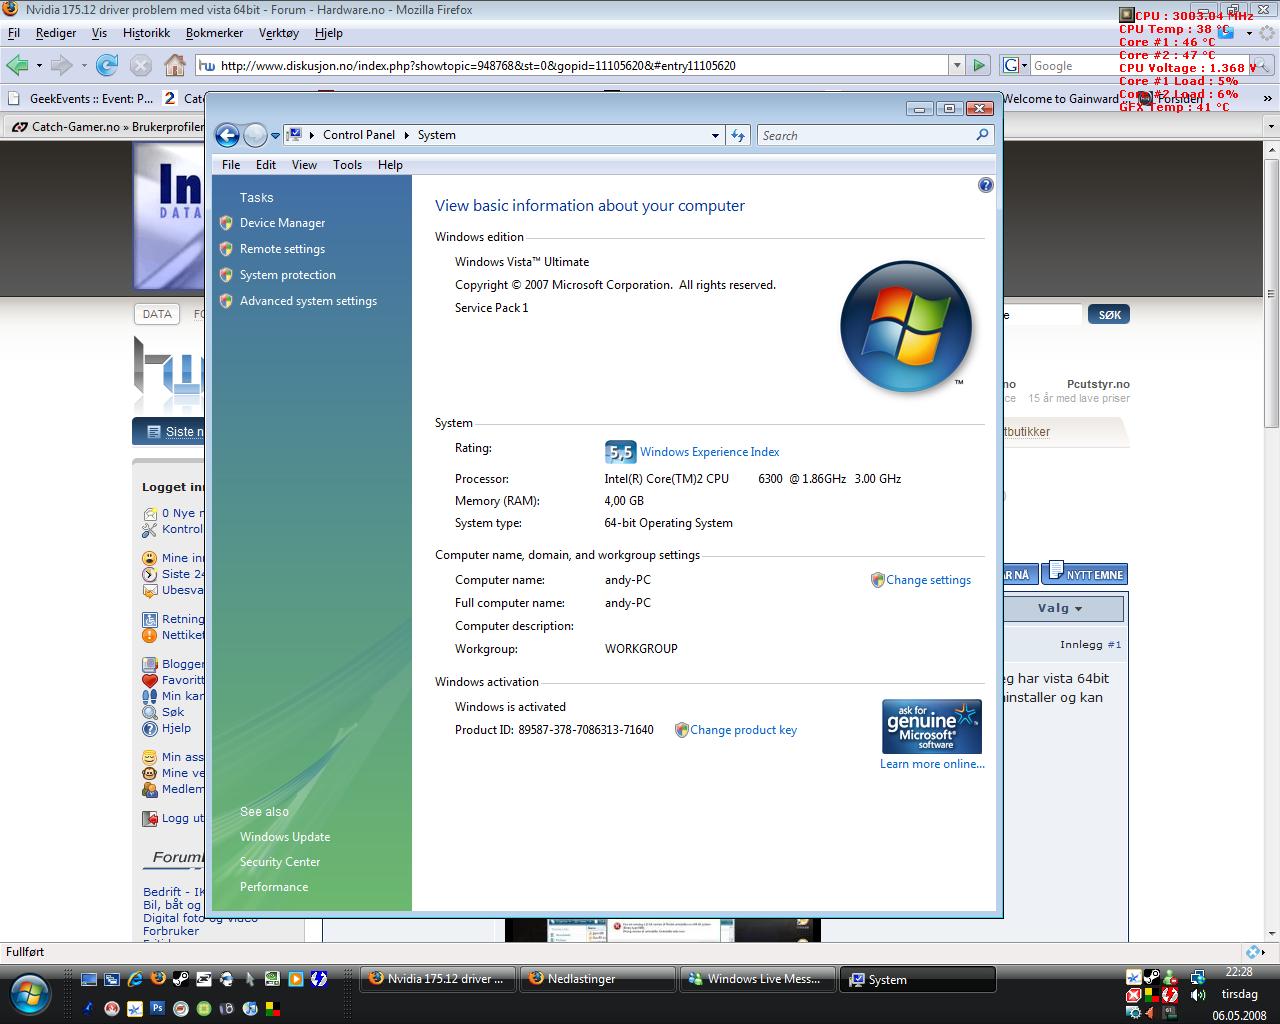Launch Internet Explorer from Quick Launch
This screenshot has width=1280, height=1024.
click(135, 979)
